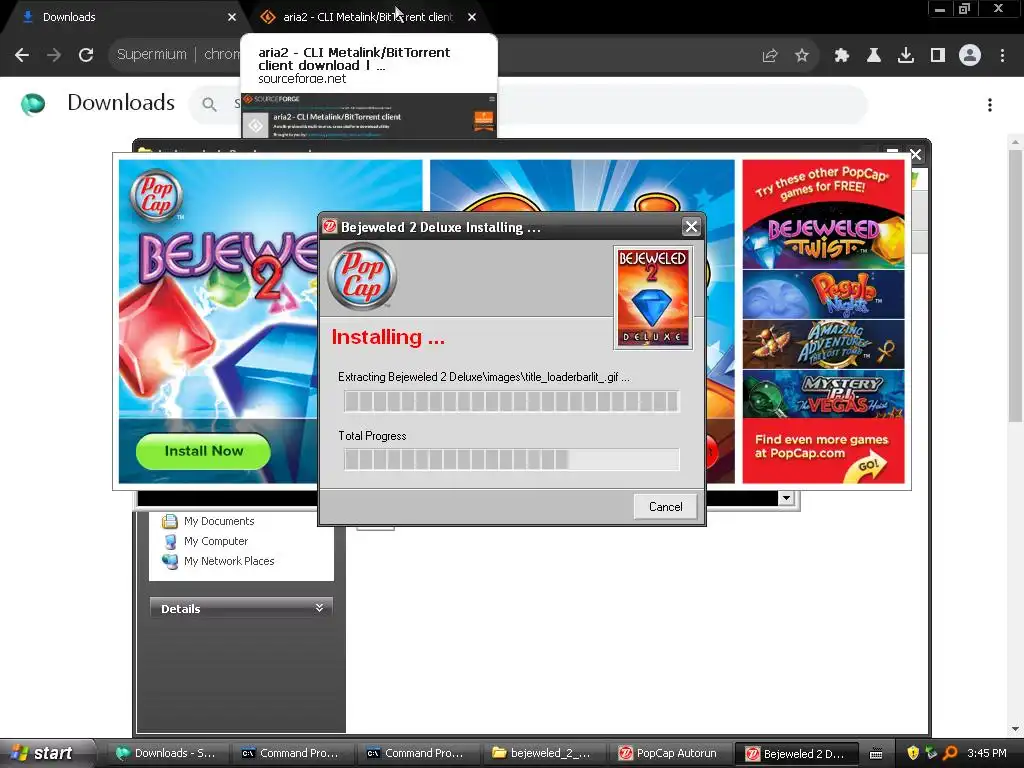Open Mystery P.I. Vegas Heist banner
This screenshot has width=1024, height=768.
[x=823, y=394]
